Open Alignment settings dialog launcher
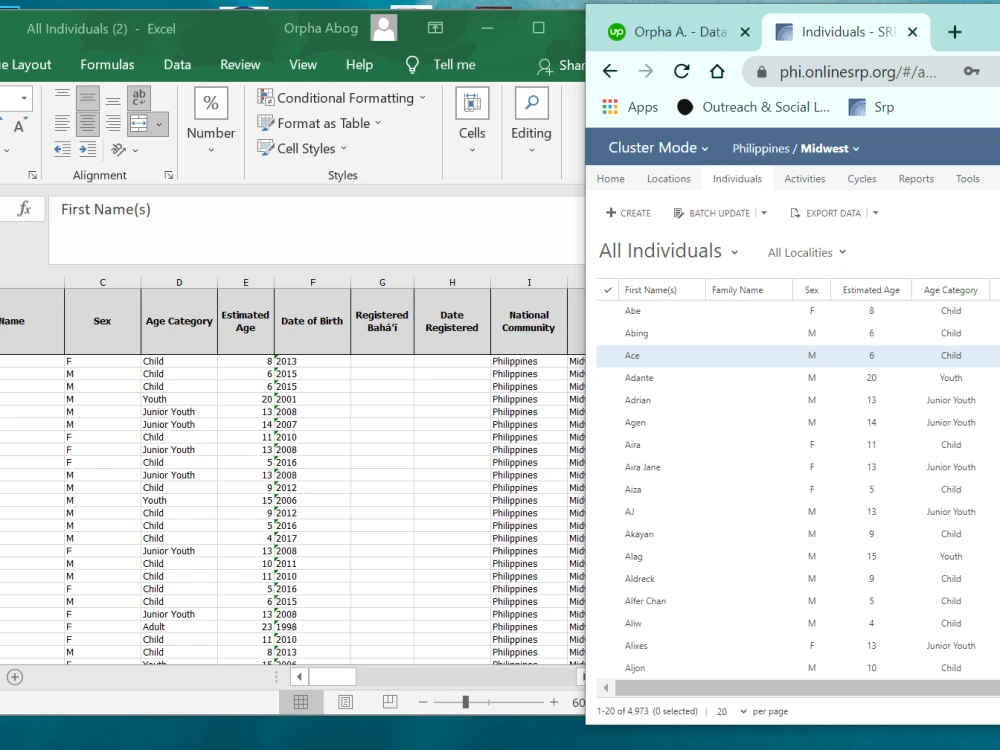The width and height of the screenshot is (1000, 750). [x=168, y=175]
